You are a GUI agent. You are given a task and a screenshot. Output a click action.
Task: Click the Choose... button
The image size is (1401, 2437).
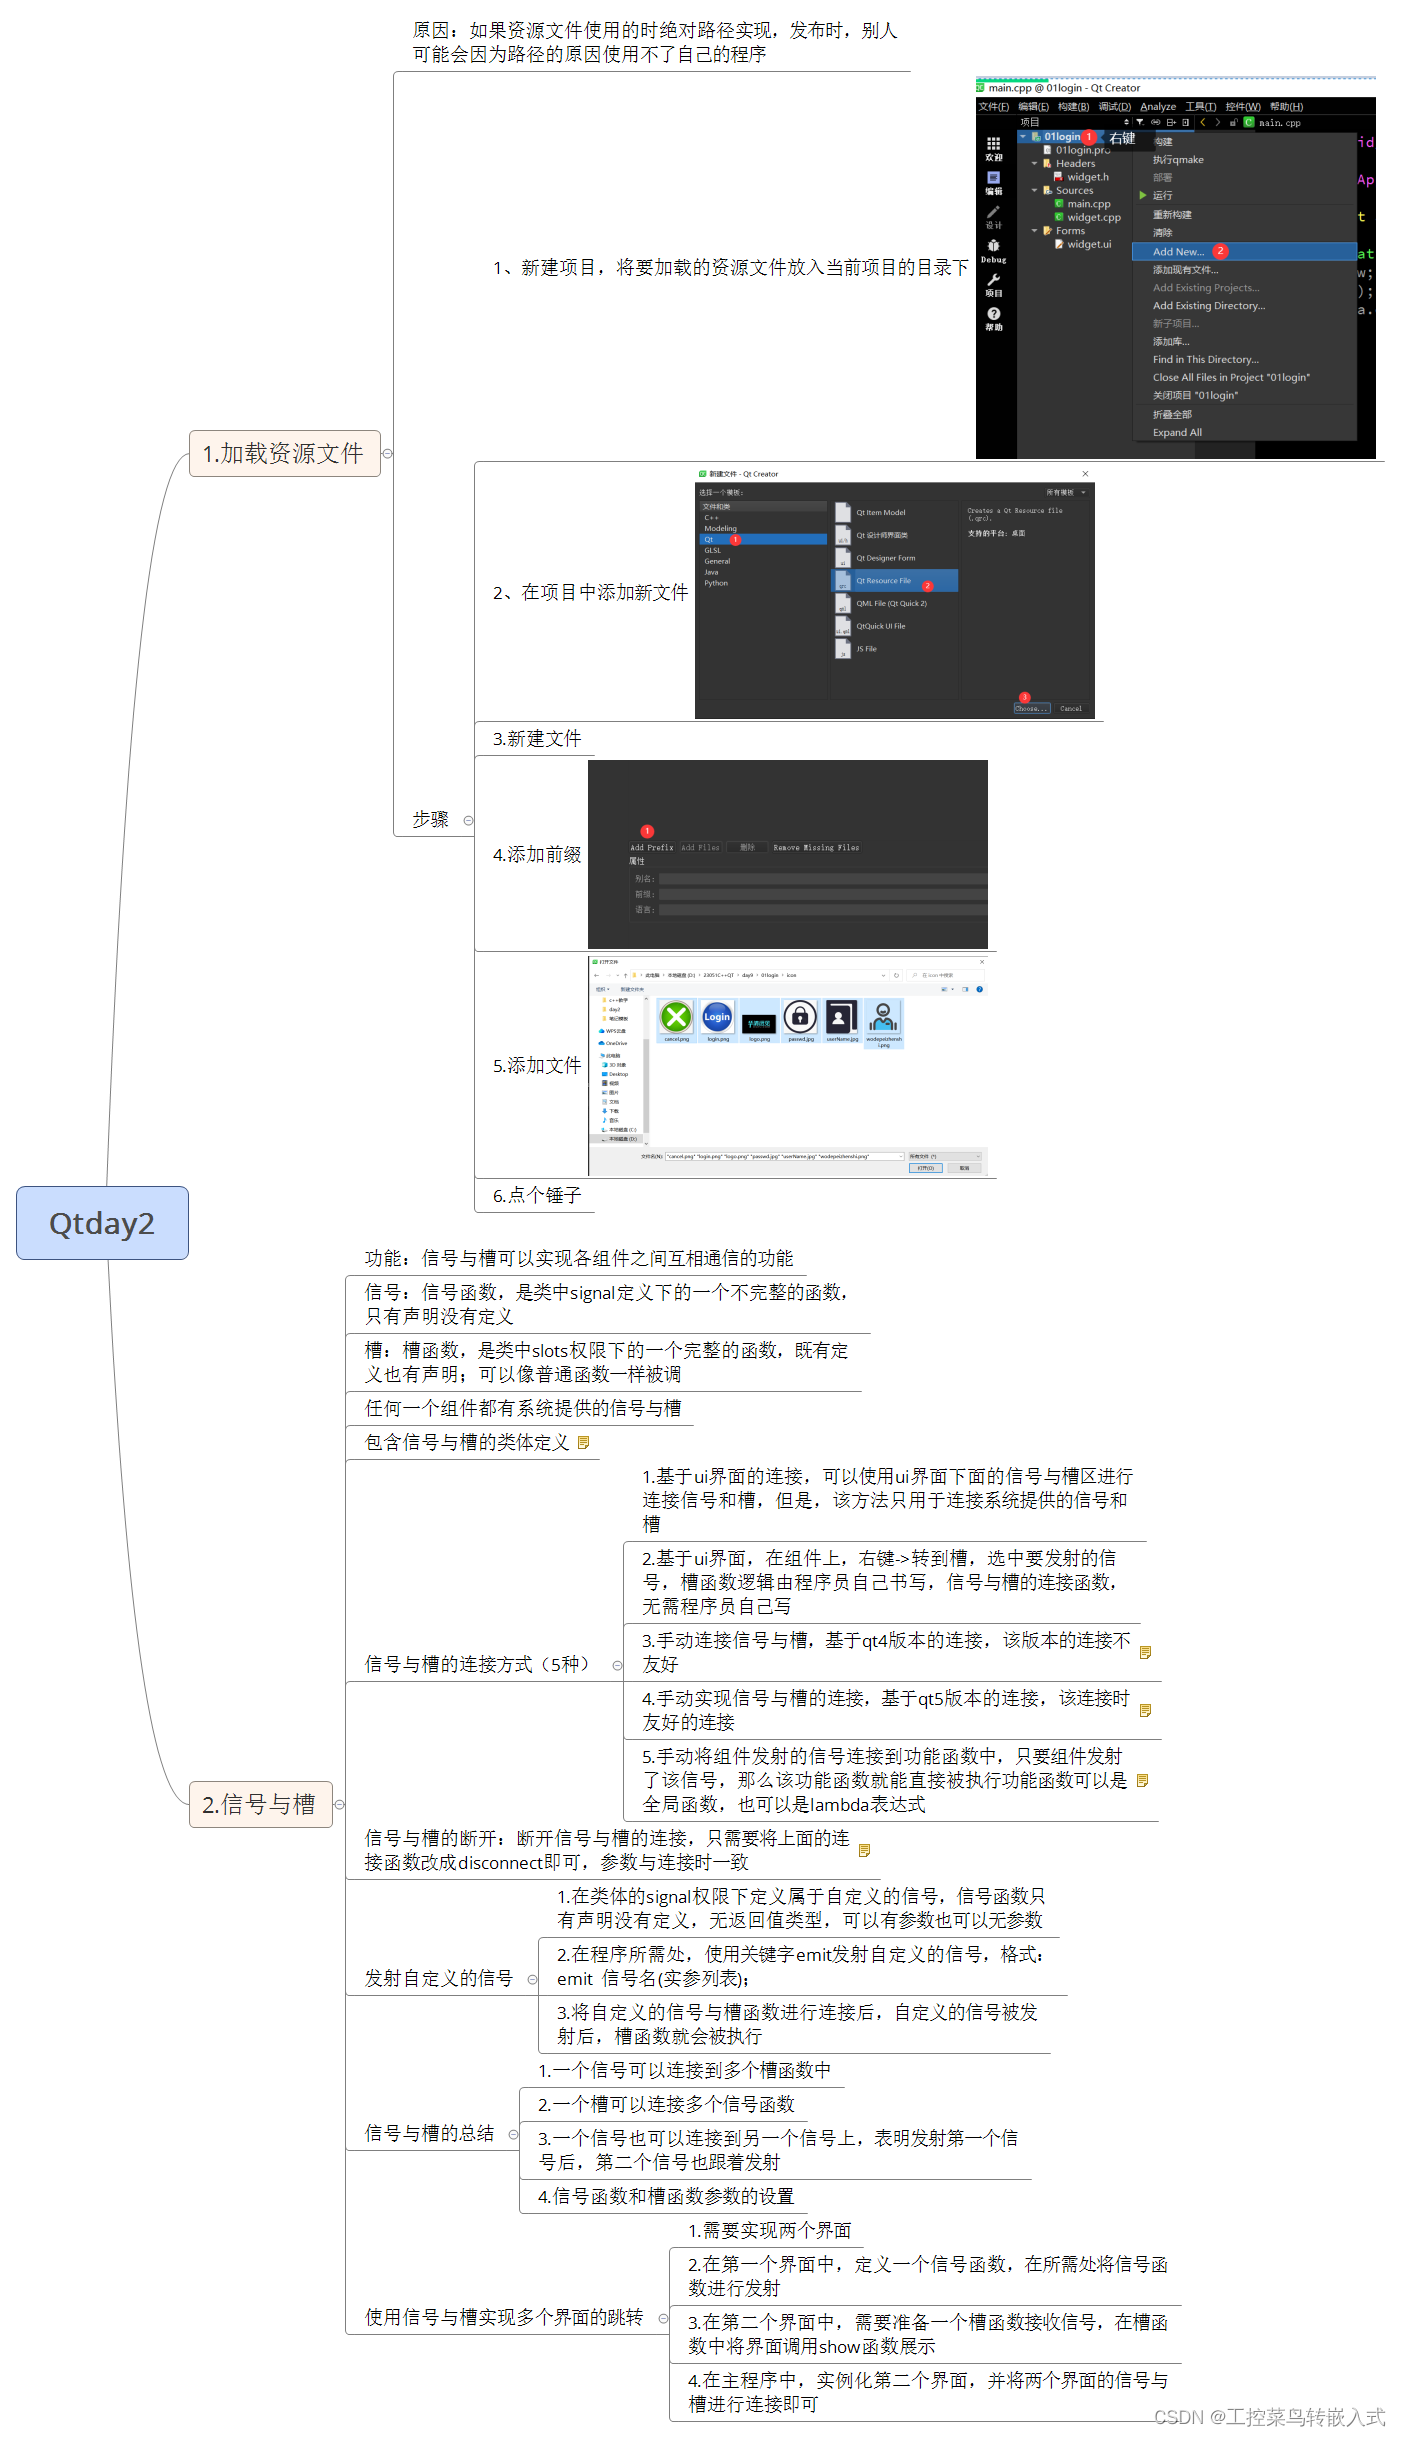1031,708
